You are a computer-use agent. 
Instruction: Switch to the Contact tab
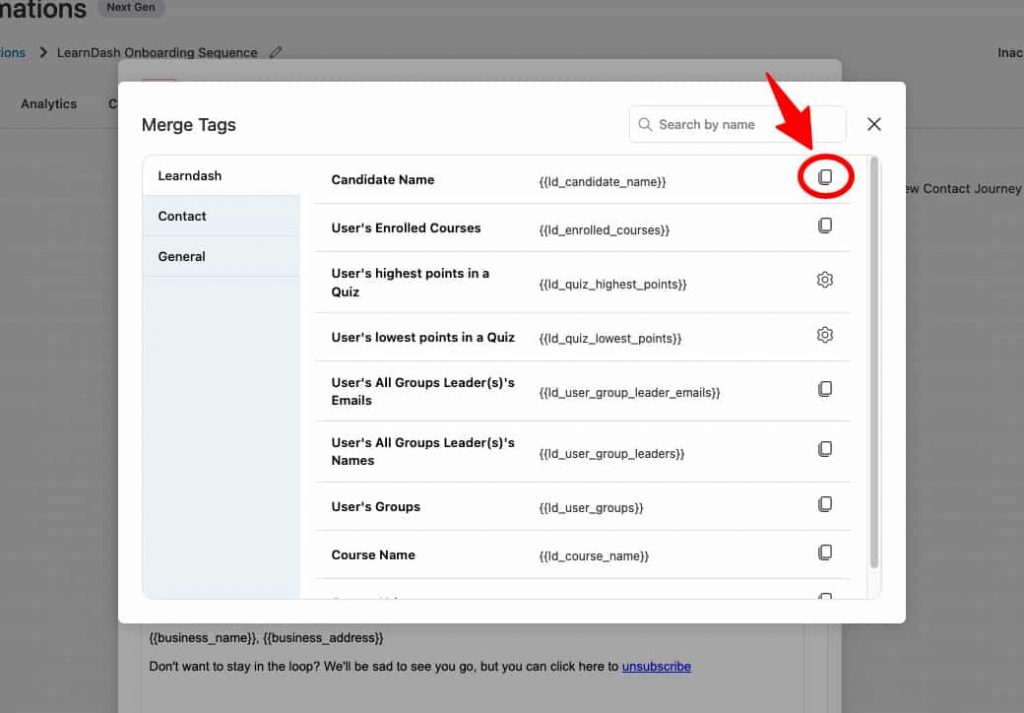(x=221, y=216)
